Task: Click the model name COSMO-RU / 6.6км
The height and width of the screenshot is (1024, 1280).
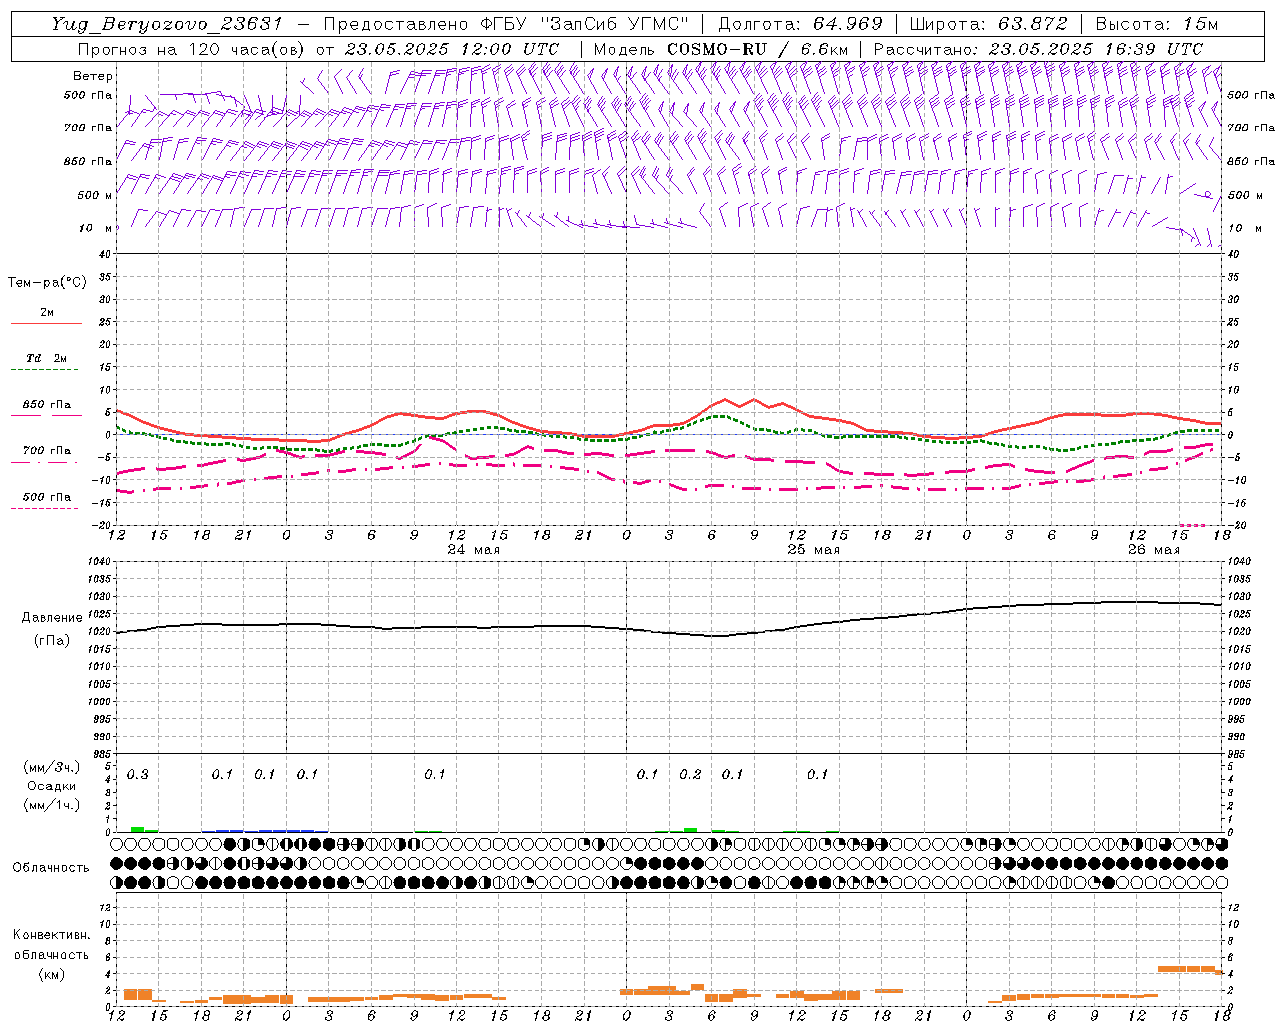Action: click(759, 49)
